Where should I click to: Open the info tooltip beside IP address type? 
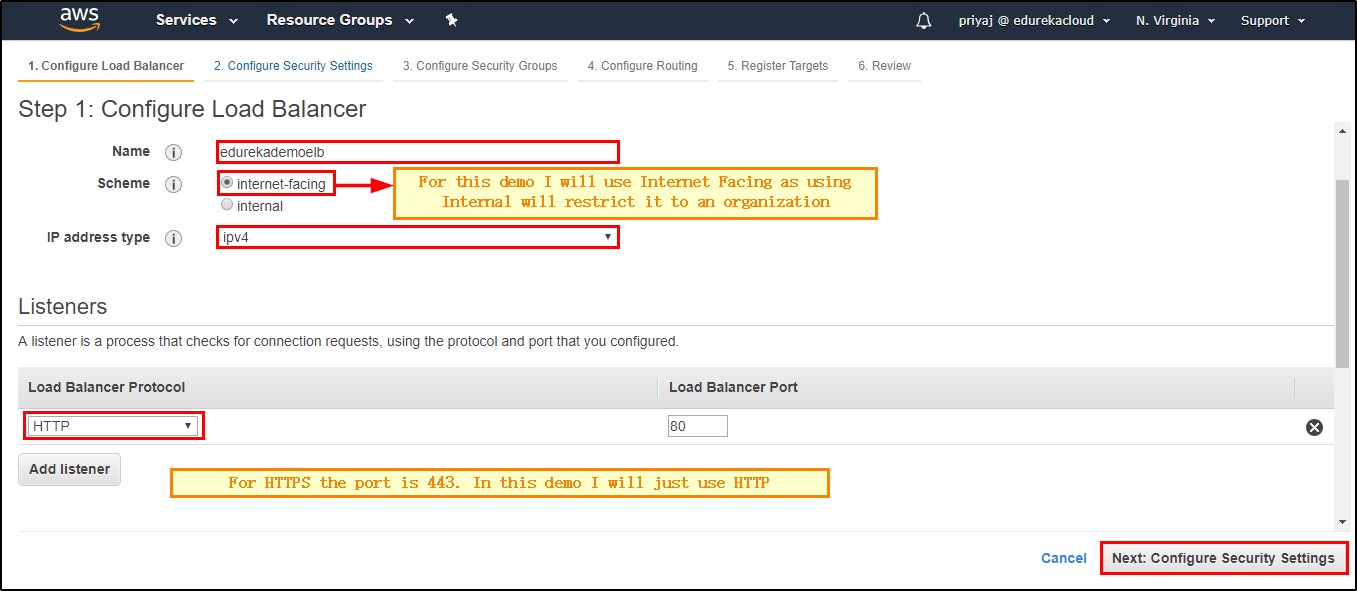tap(173, 237)
